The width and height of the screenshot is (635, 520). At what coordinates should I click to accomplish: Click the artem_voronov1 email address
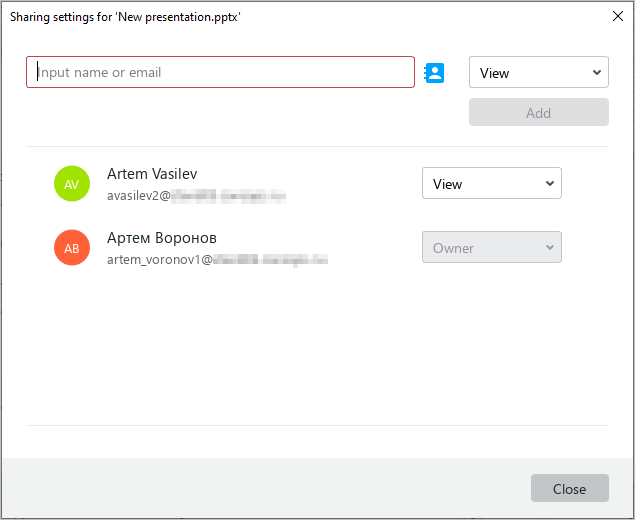tap(217, 260)
